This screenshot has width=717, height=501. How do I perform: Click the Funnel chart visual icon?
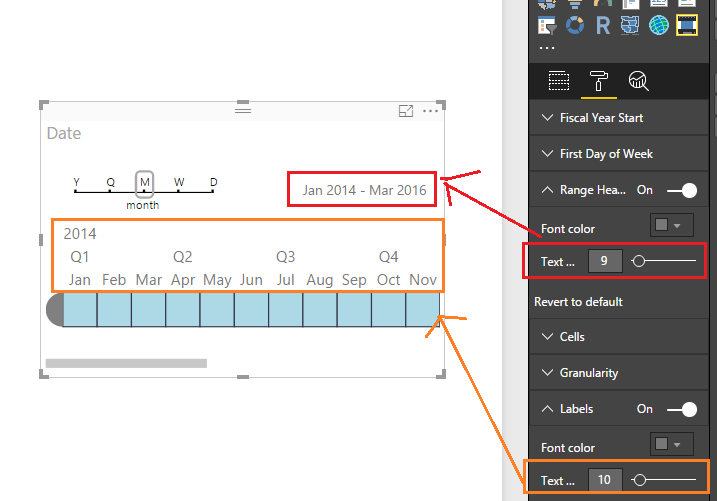(x=575, y=4)
